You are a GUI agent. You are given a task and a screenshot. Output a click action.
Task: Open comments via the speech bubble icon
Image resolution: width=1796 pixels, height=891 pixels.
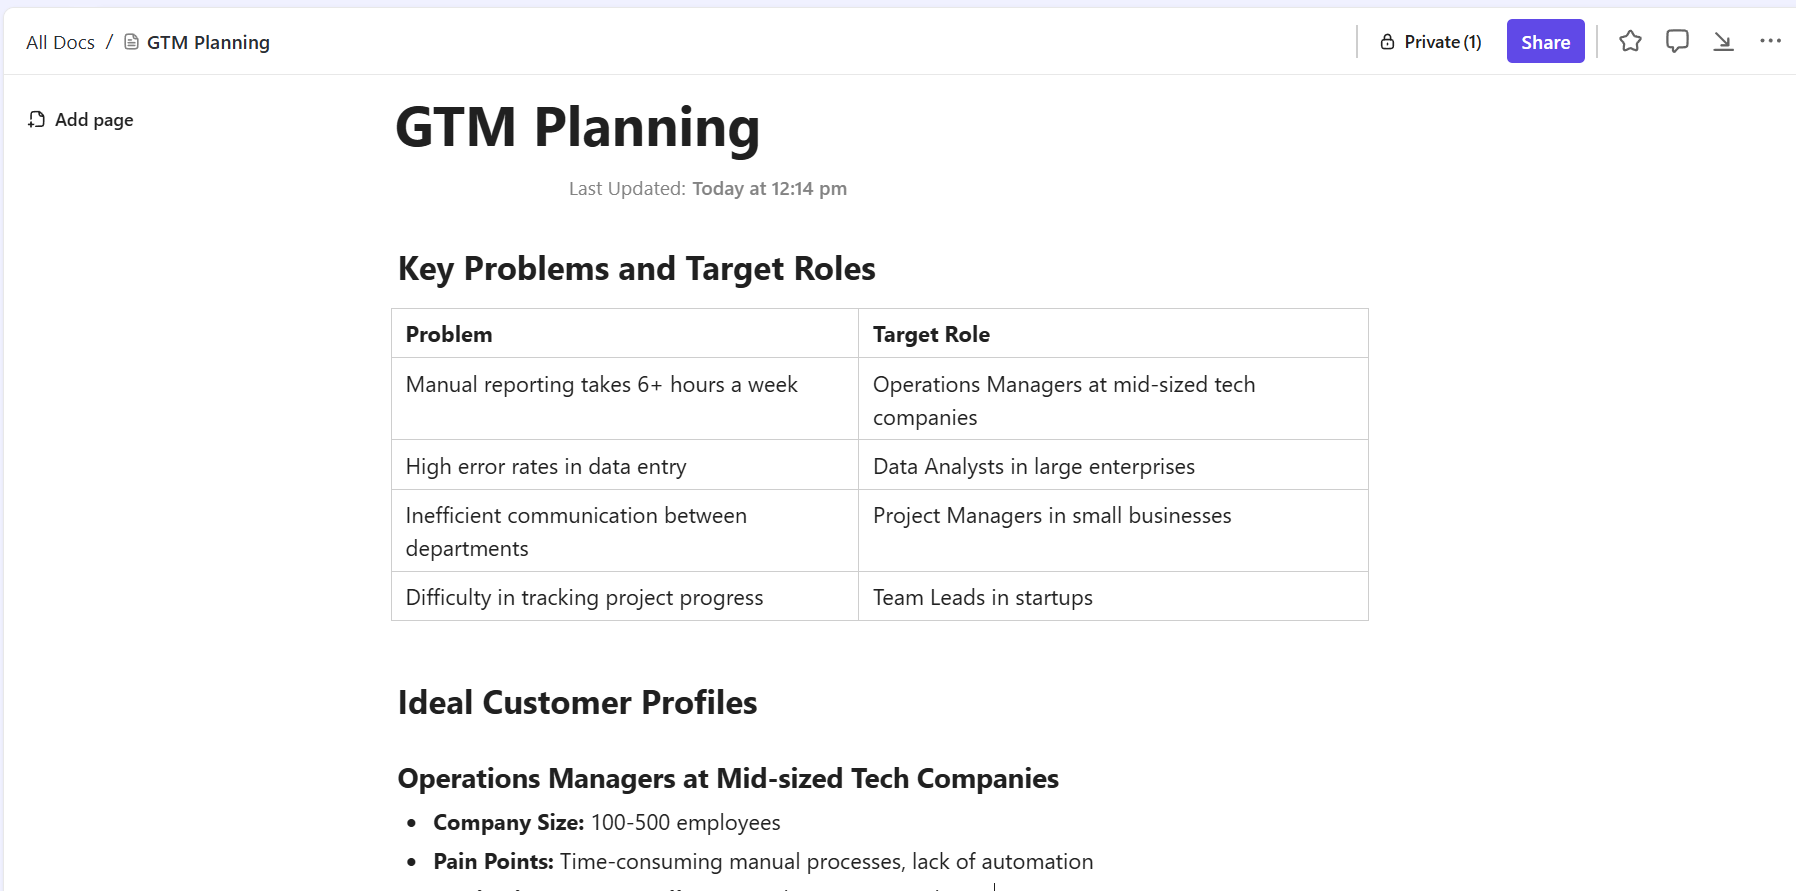click(x=1677, y=41)
